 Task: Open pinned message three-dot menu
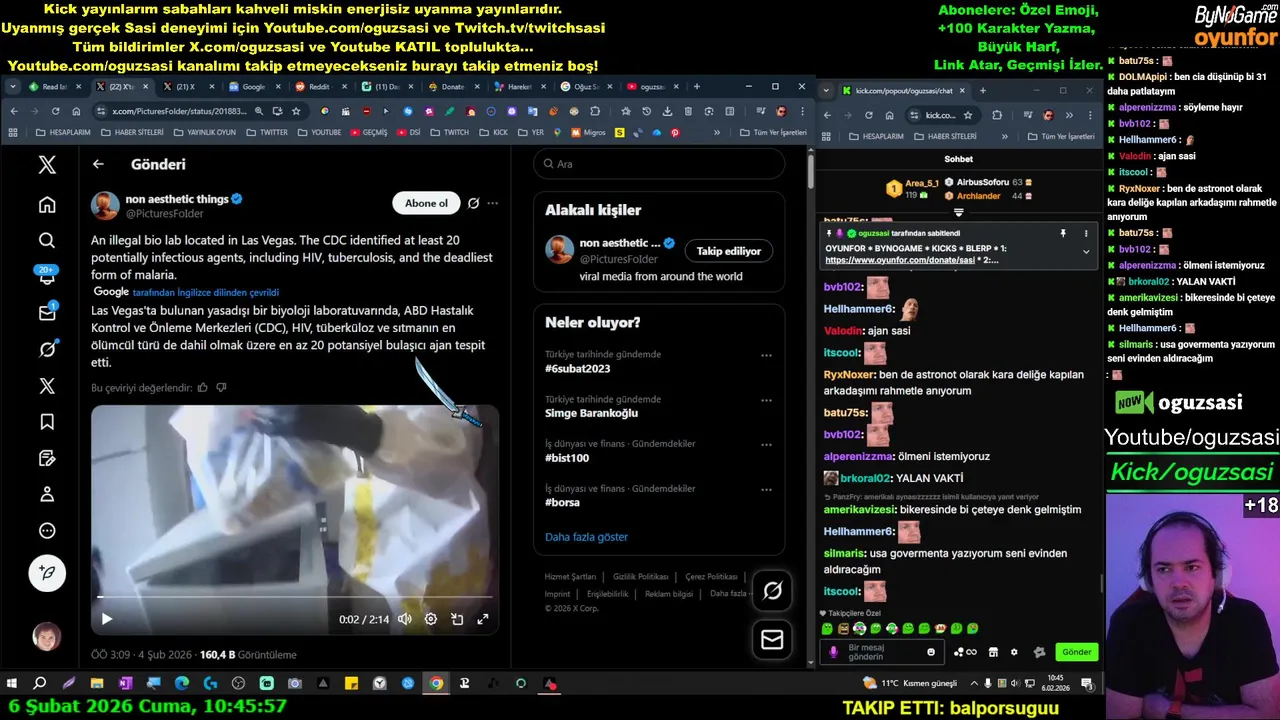1086,233
